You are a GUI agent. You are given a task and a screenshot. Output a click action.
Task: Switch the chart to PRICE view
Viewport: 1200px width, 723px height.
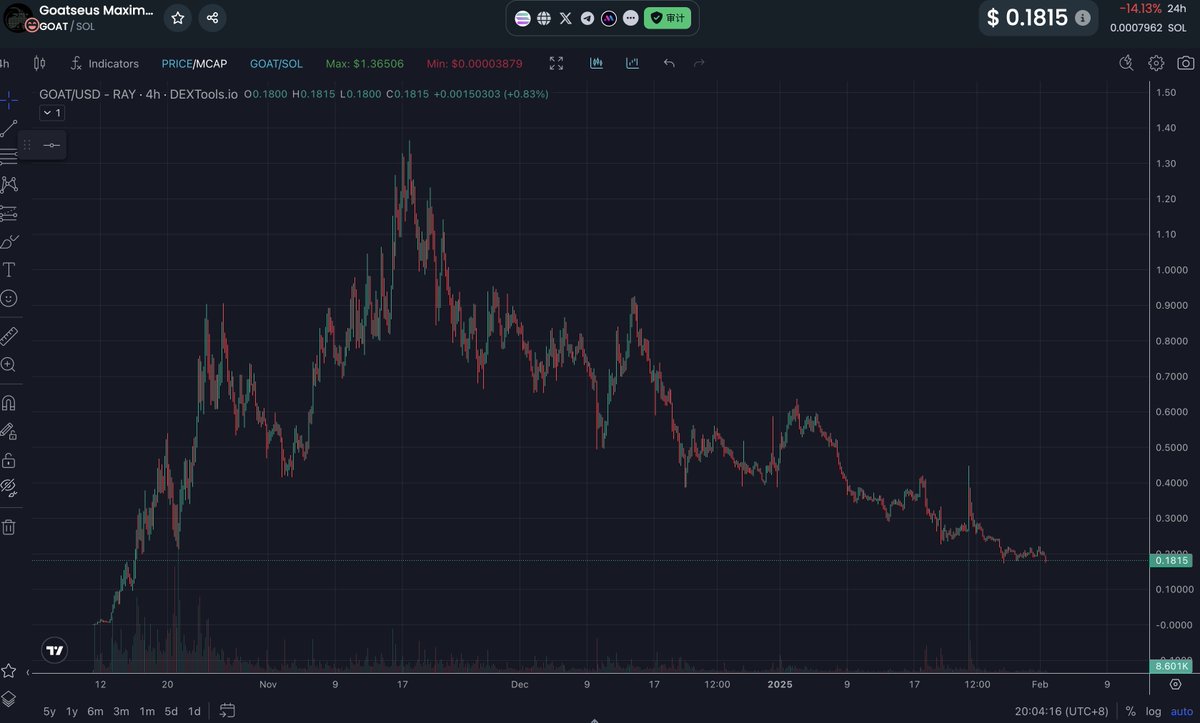coord(177,63)
